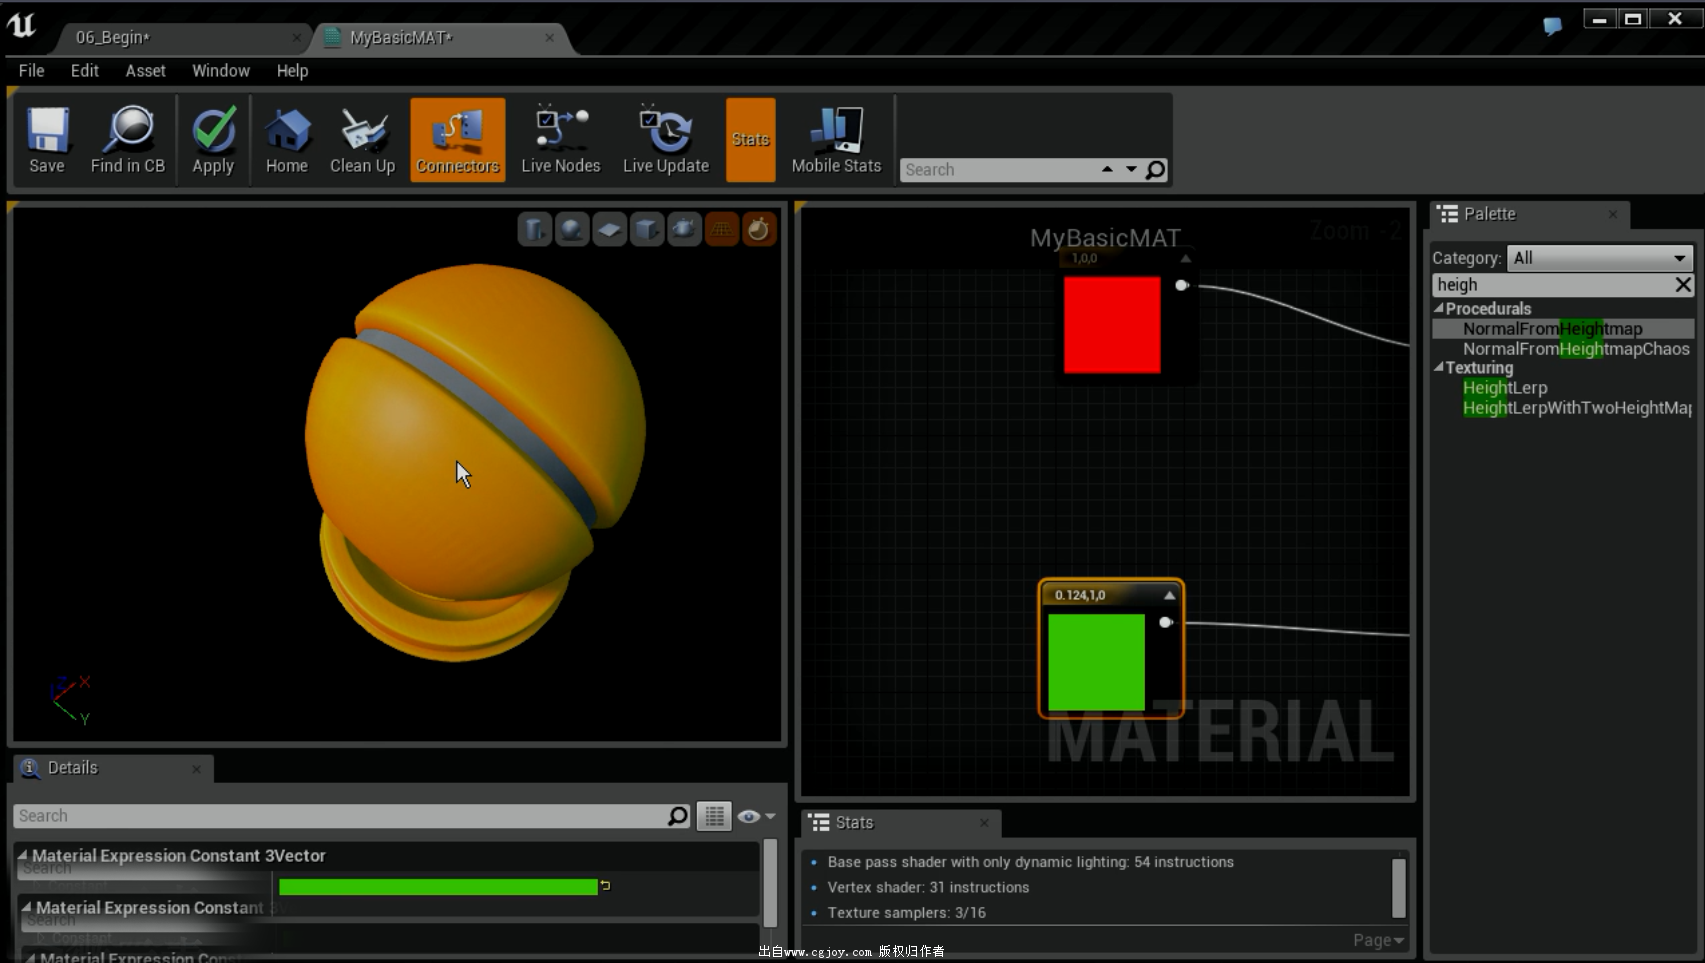Collapse the second Material Expression Constant section
The width and height of the screenshot is (1705, 963).
(x=27, y=907)
